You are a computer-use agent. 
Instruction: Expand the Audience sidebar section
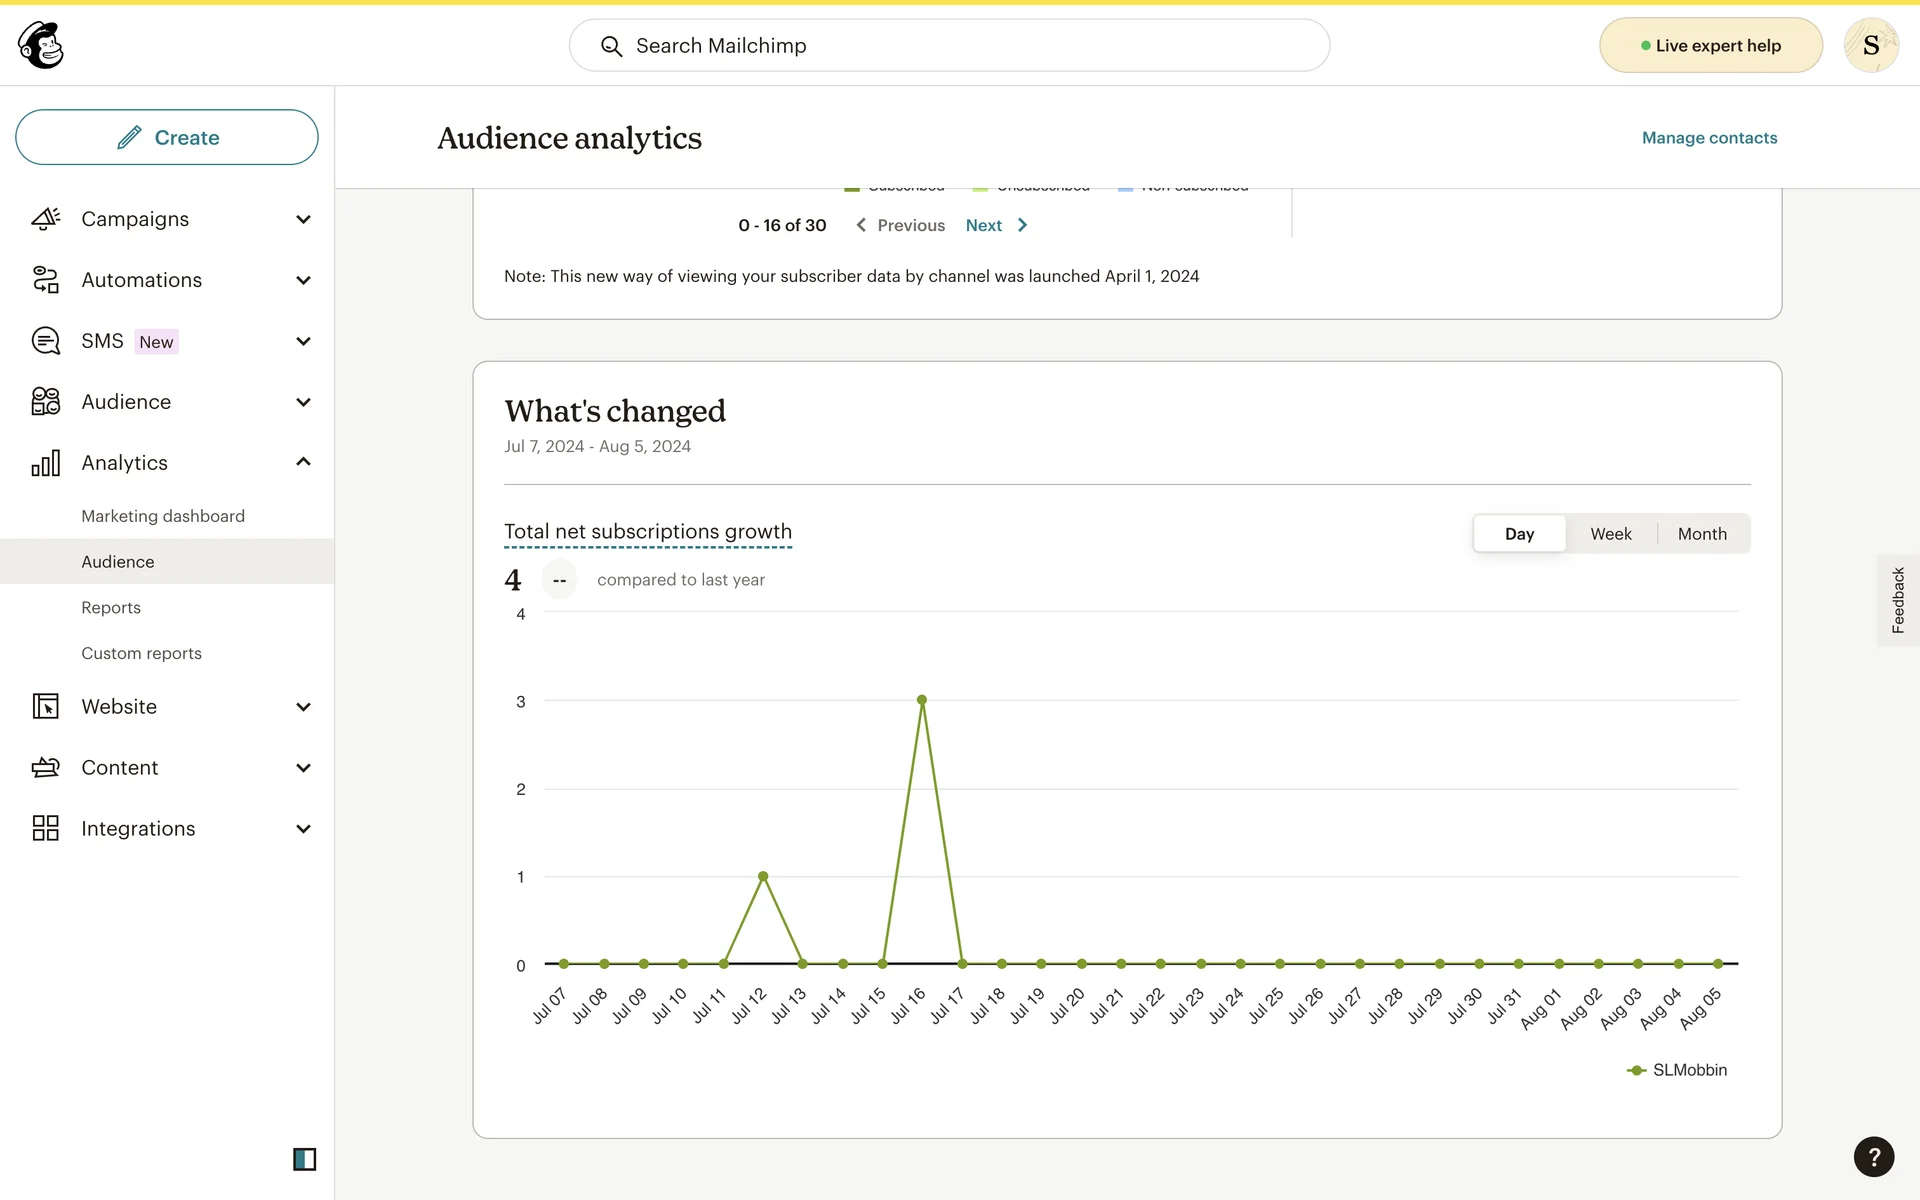(303, 402)
